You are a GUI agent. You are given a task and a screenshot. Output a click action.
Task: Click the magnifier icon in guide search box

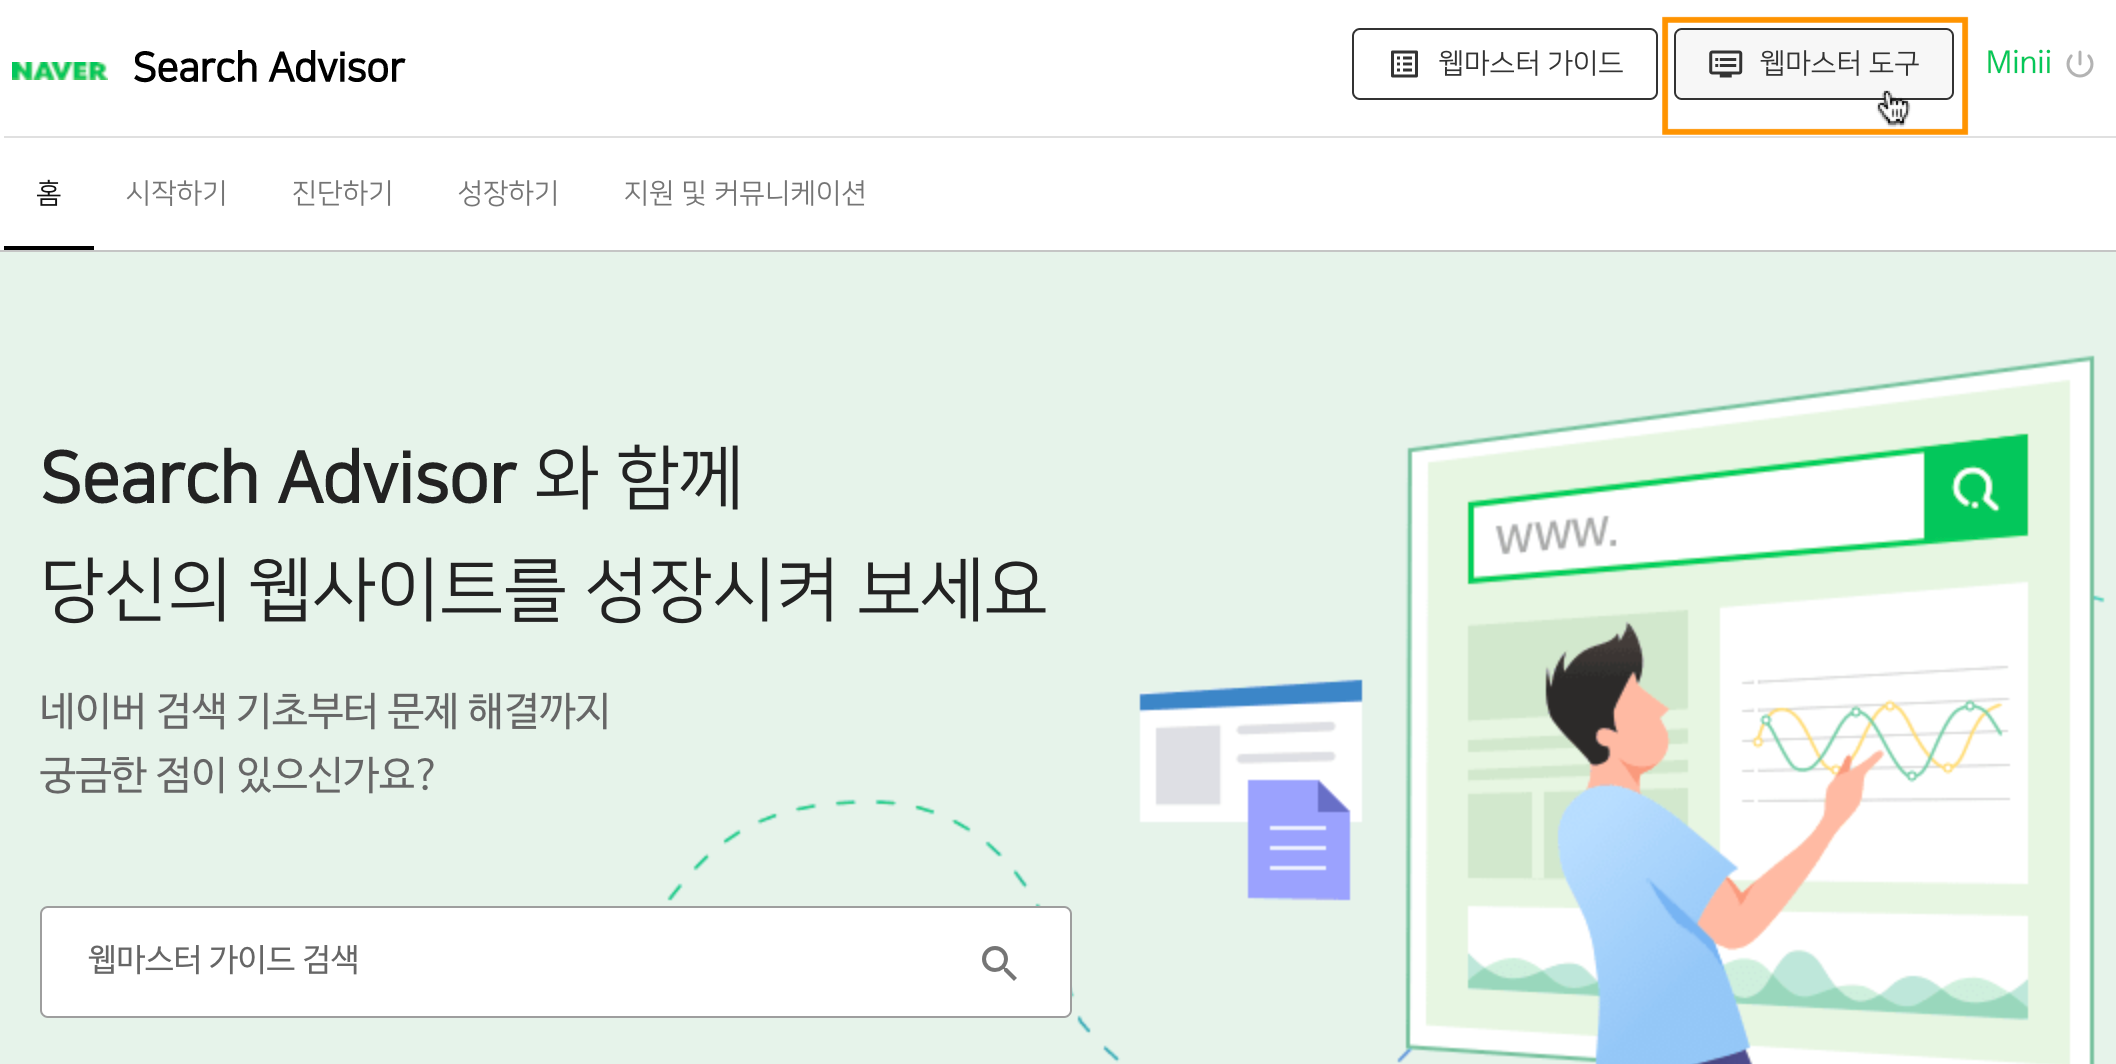tap(998, 962)
